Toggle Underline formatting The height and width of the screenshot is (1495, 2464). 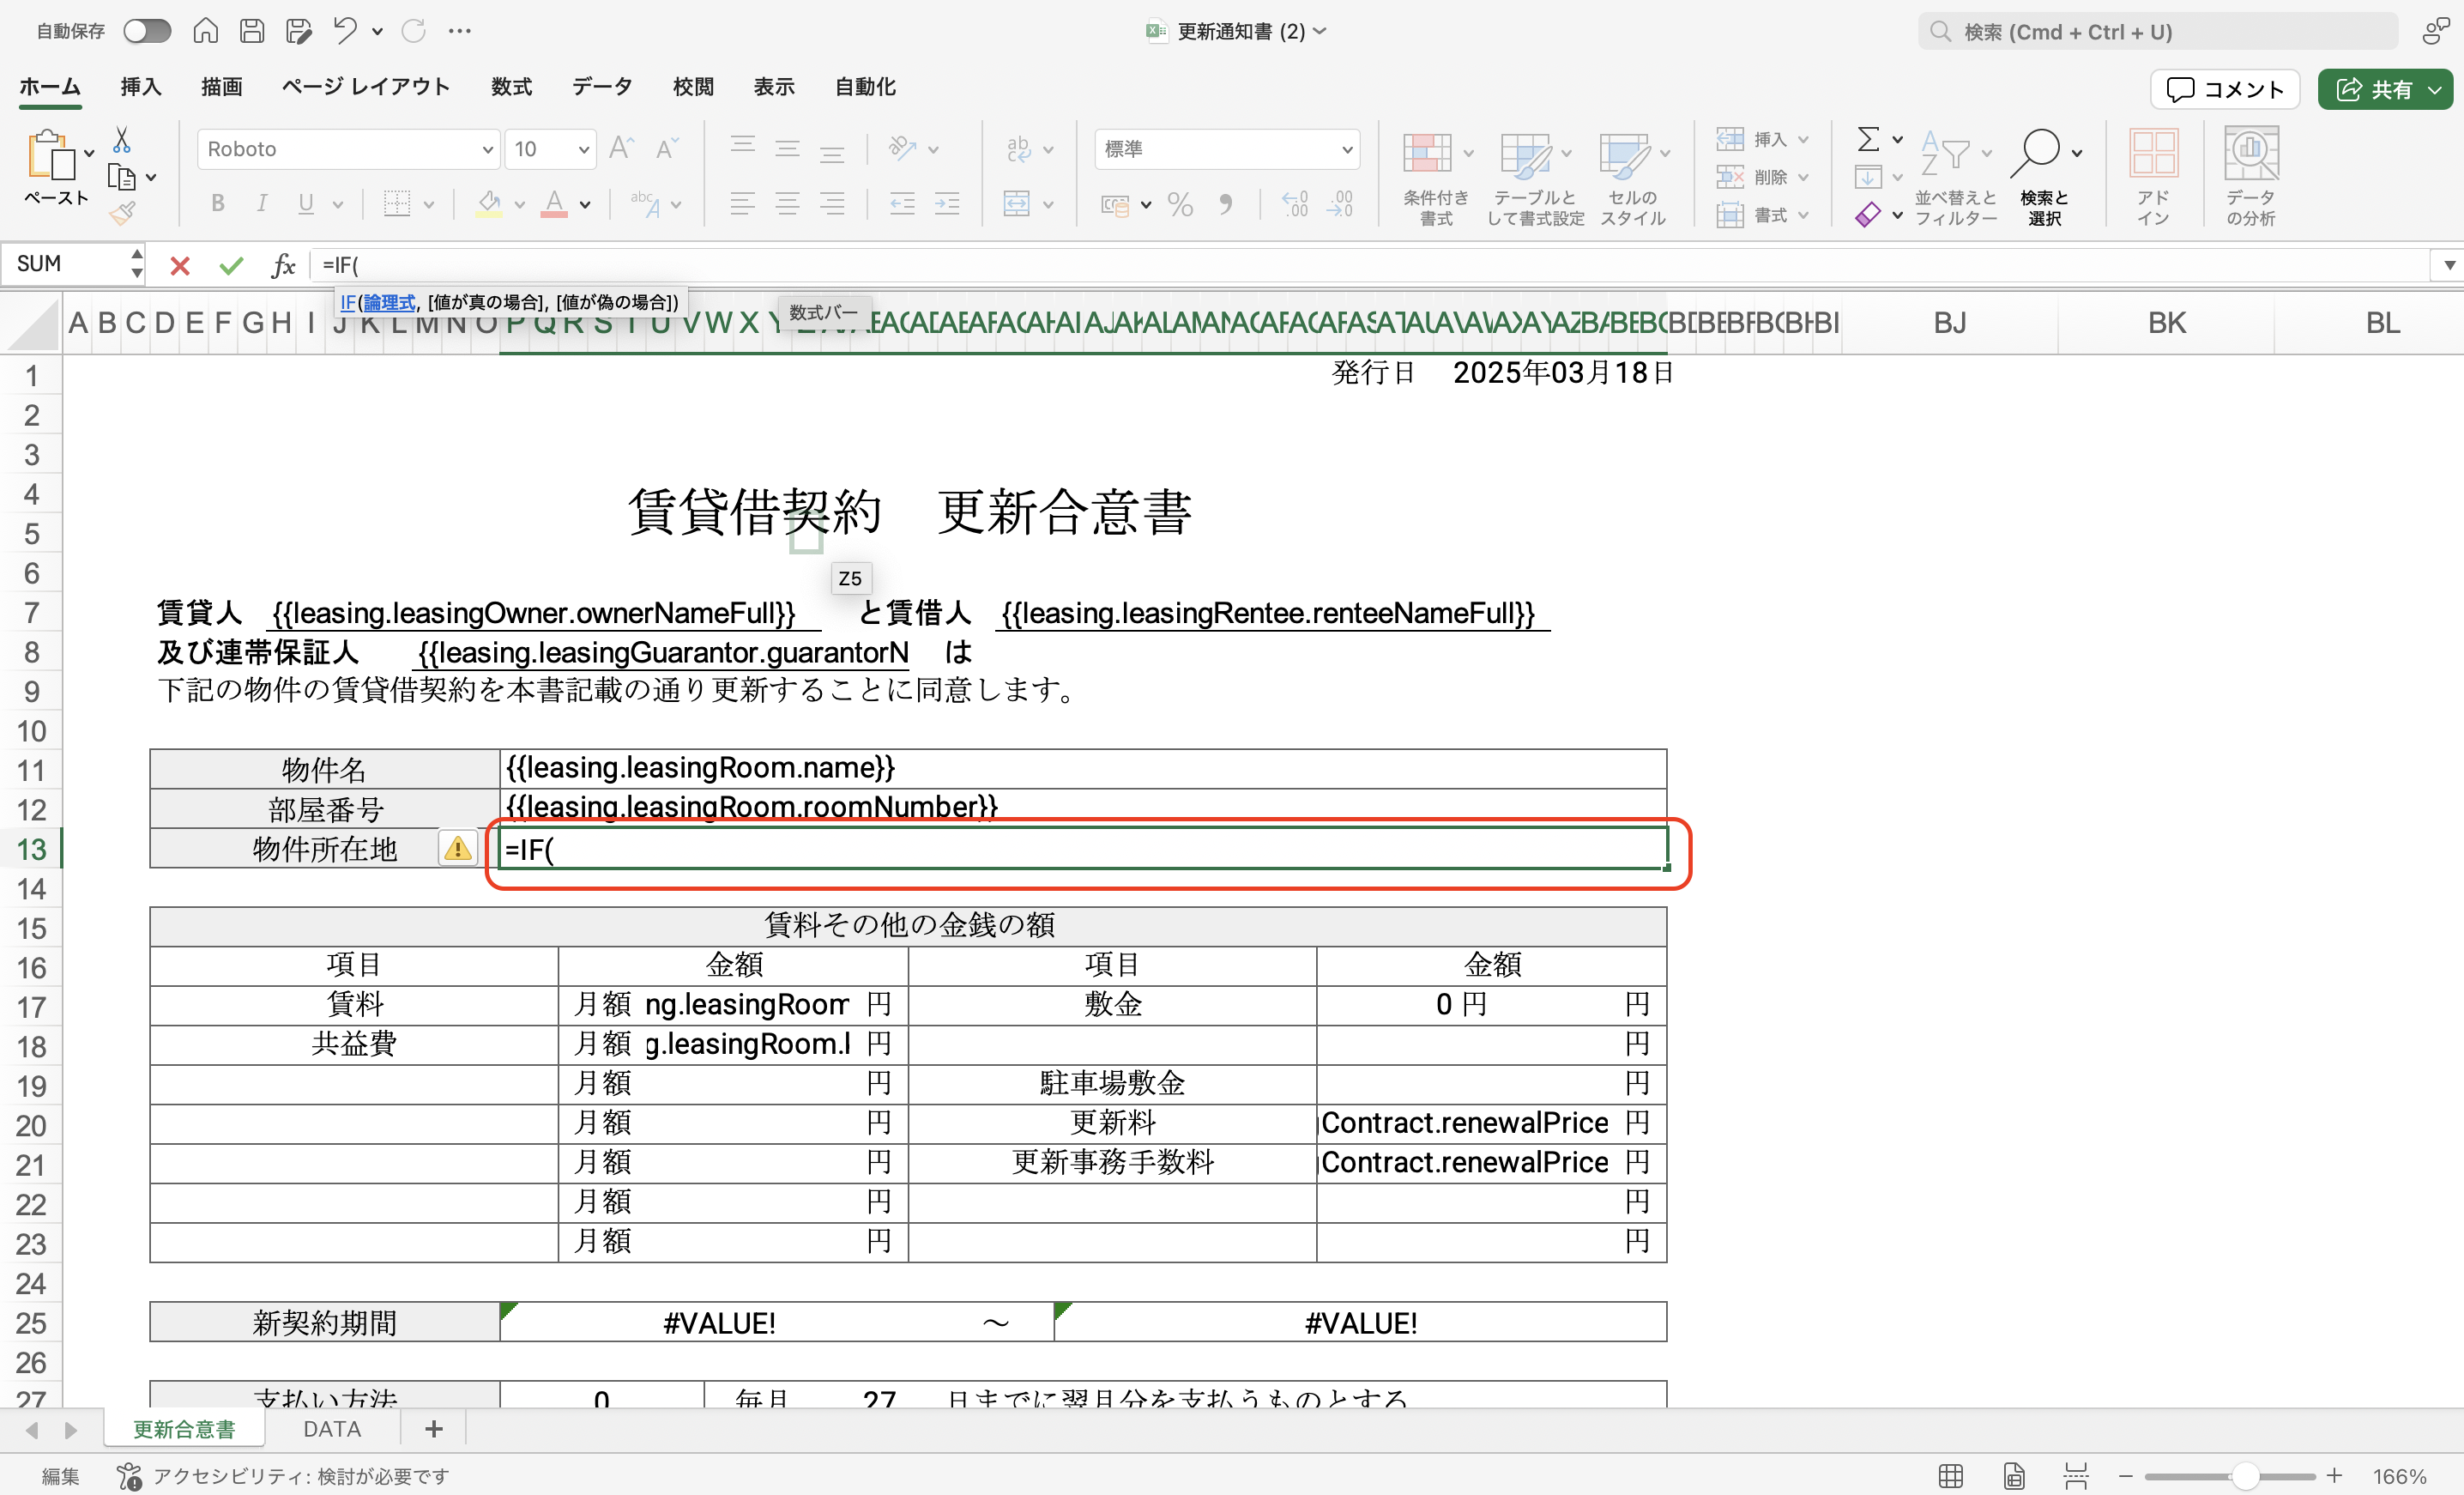pyautogui.click(x=306, y=204)
